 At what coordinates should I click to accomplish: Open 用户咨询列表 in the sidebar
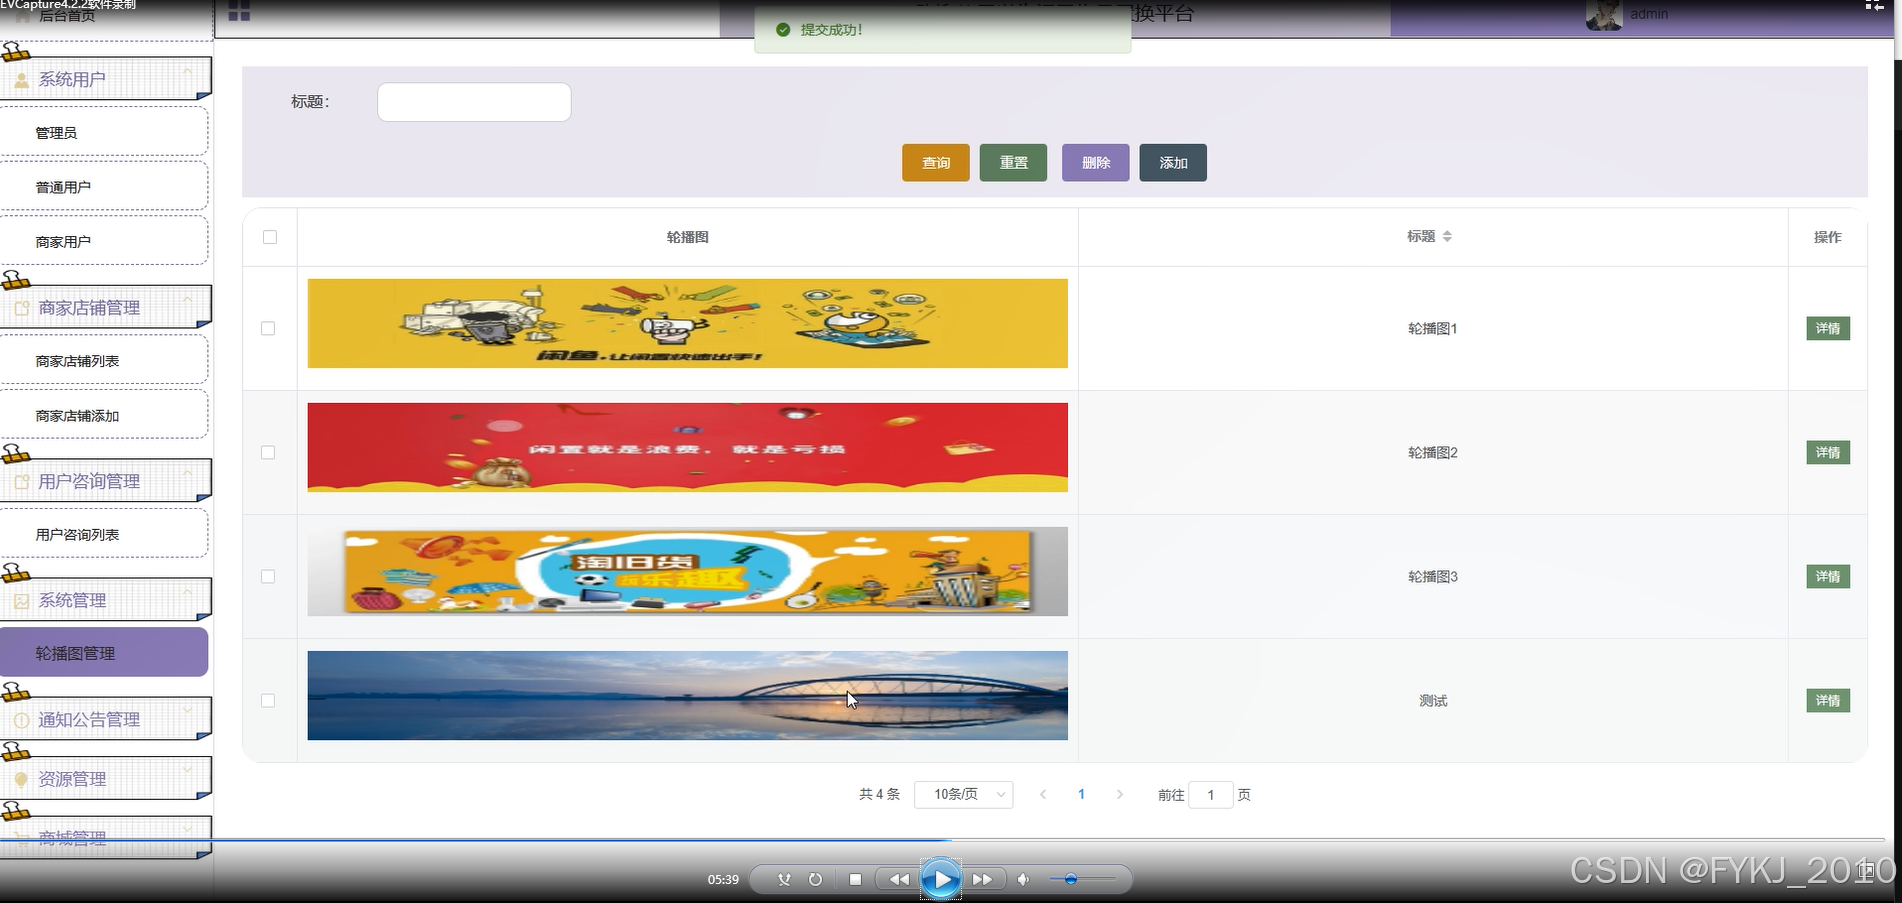[x=104, y=535]
